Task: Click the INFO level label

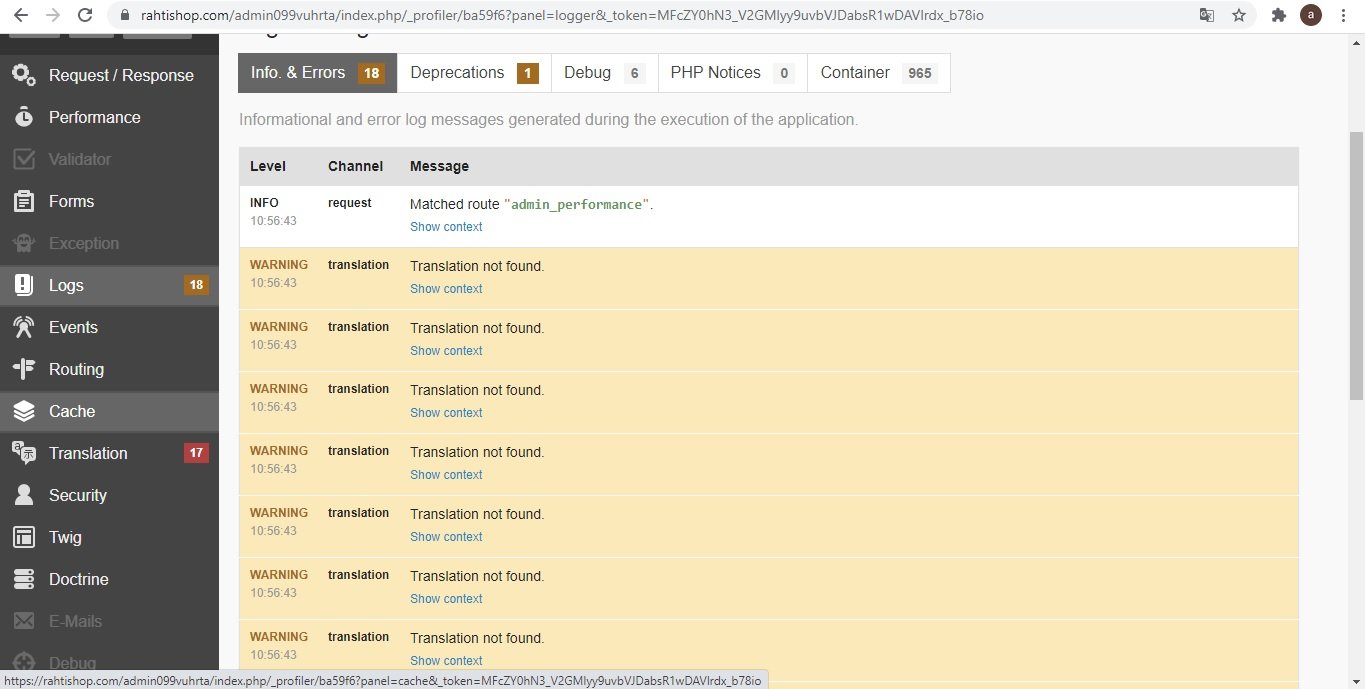Action: (264, 203)
